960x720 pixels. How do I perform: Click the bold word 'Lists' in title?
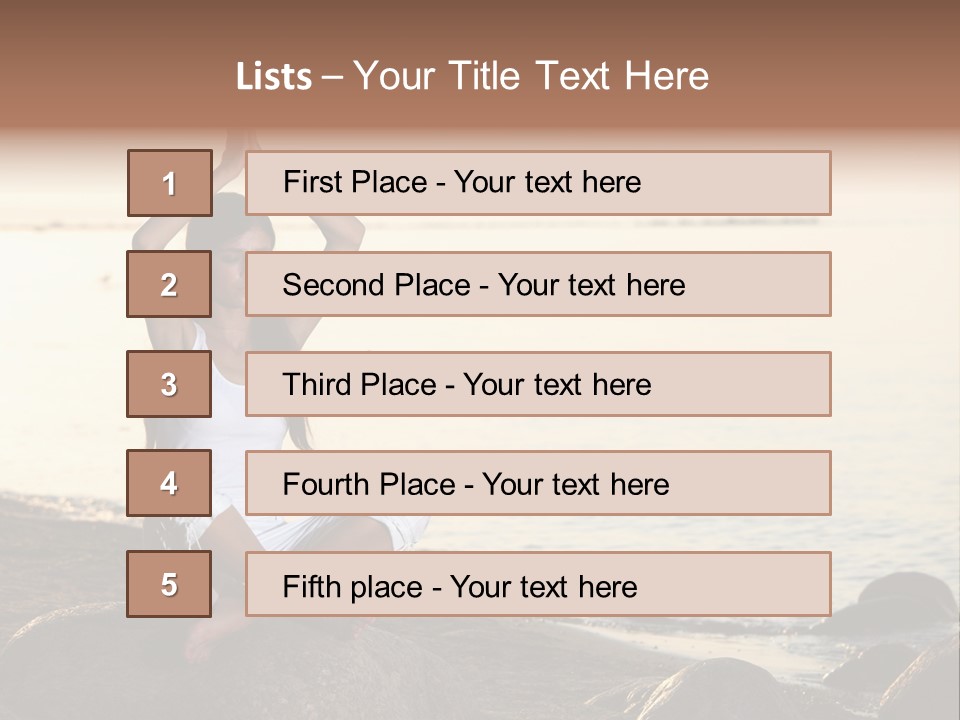coord(274,77)
